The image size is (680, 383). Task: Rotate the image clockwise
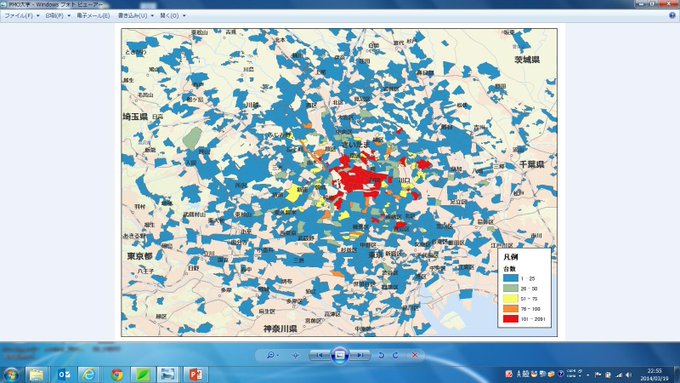[396, 355]
